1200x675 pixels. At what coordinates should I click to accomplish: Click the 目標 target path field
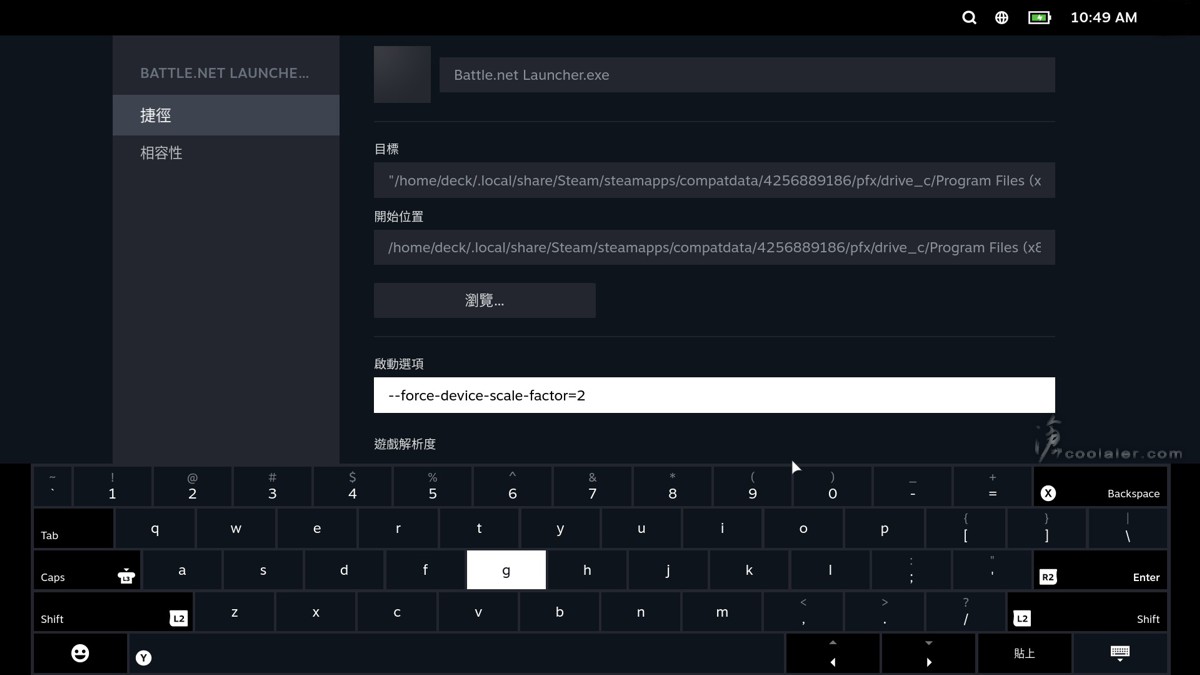pyautogui.click(x=714, y=181)
